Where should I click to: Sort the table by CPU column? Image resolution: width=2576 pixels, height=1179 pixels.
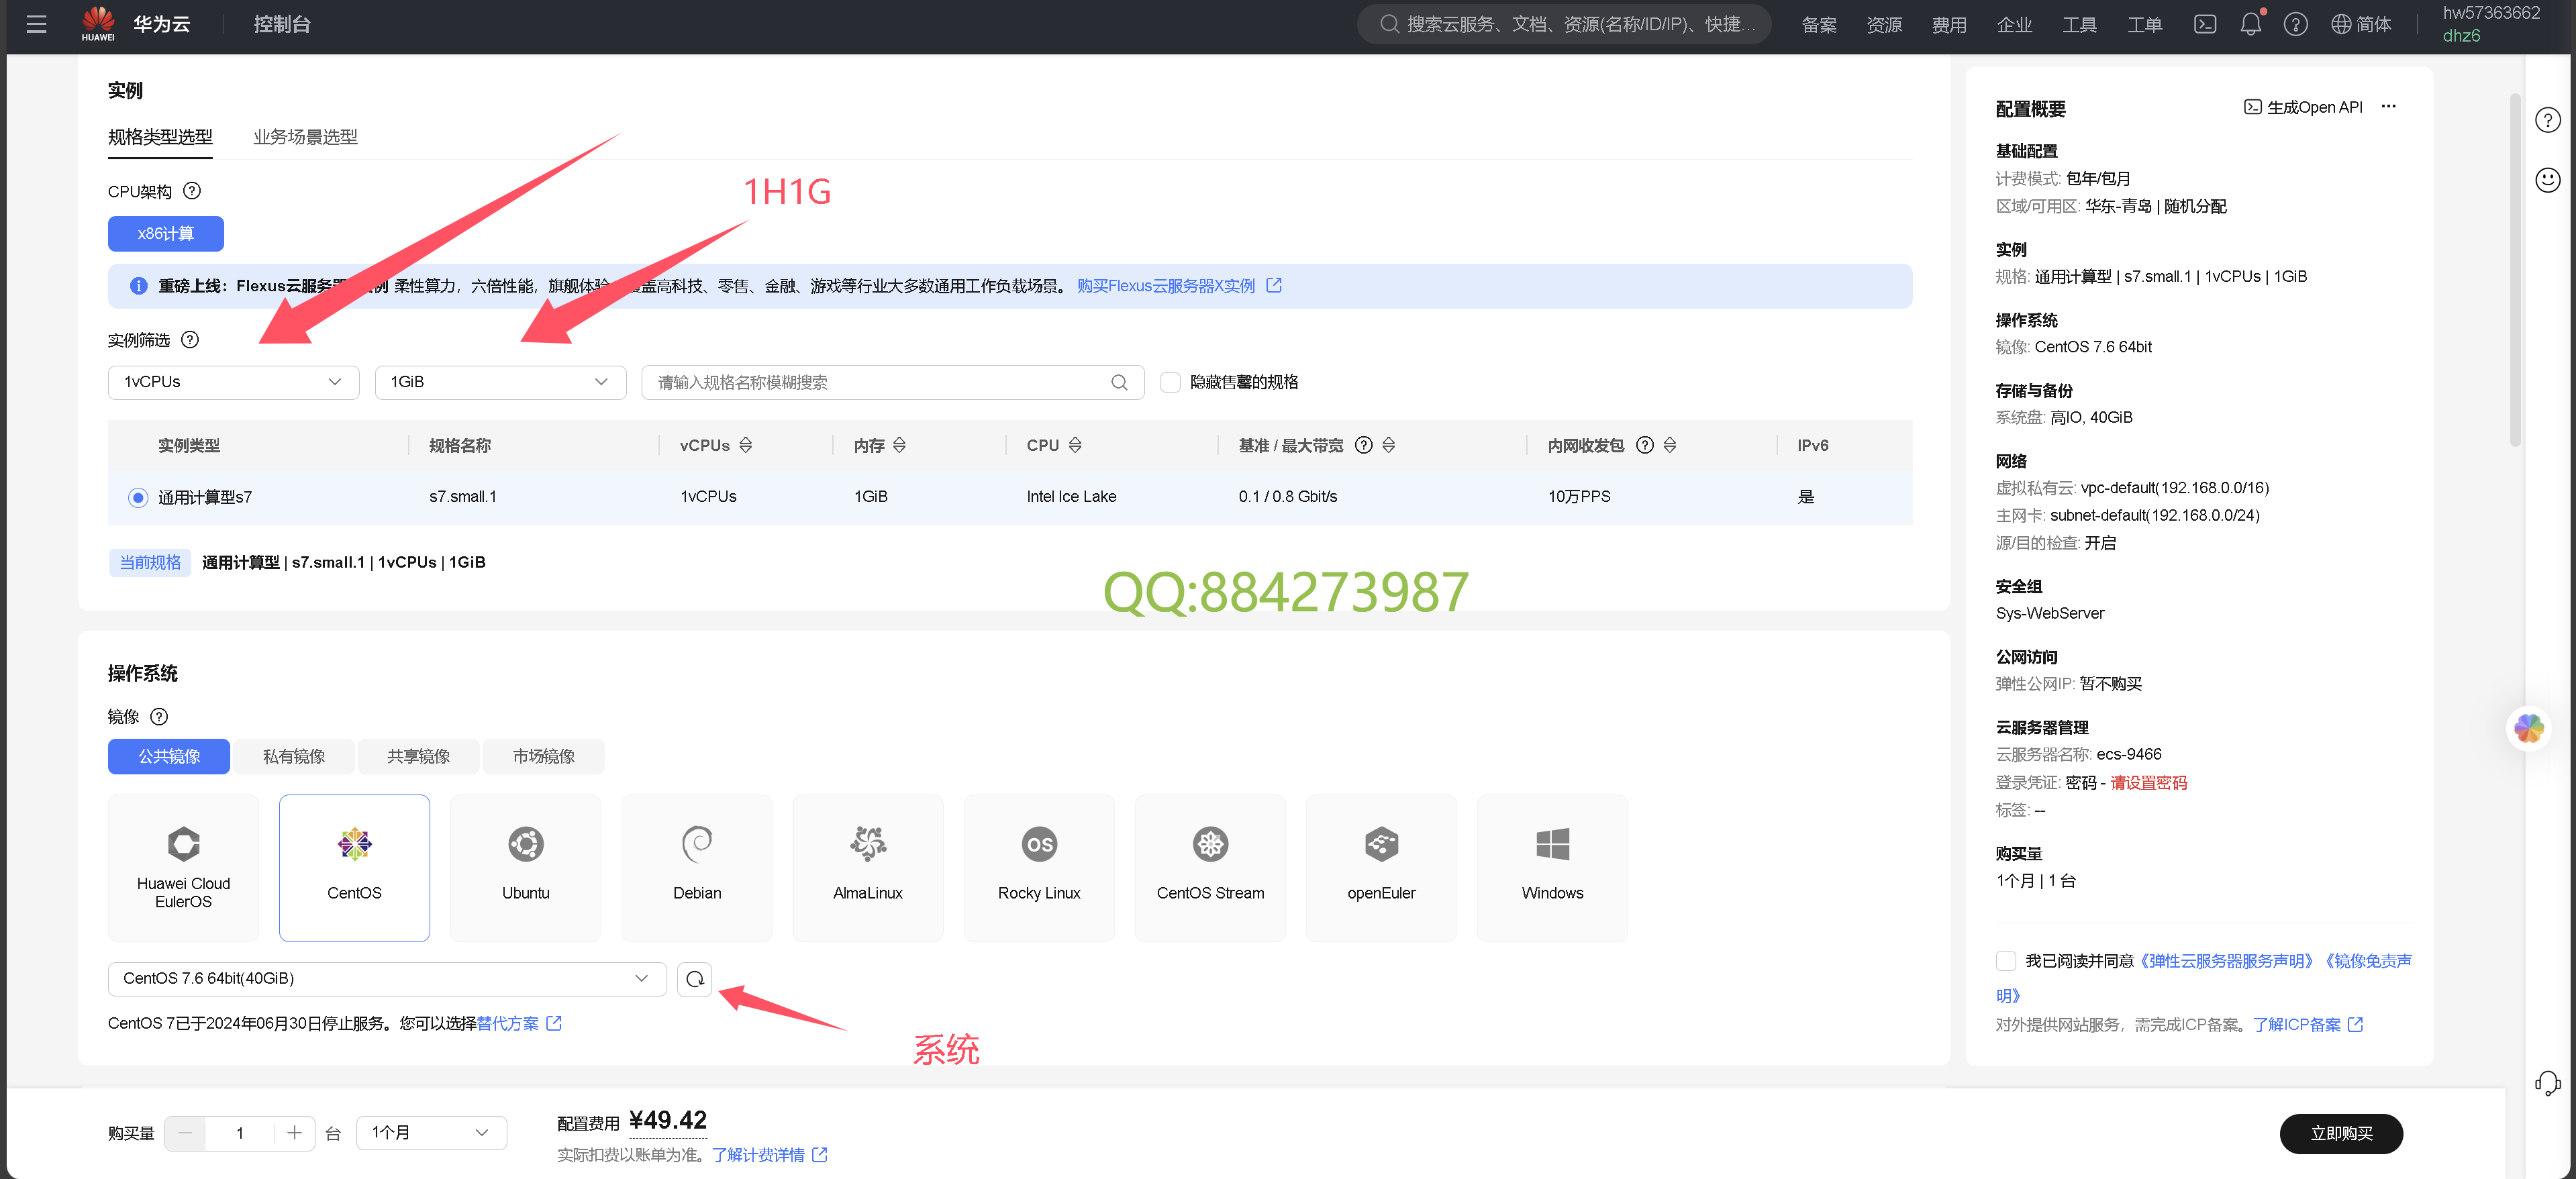1075,445
